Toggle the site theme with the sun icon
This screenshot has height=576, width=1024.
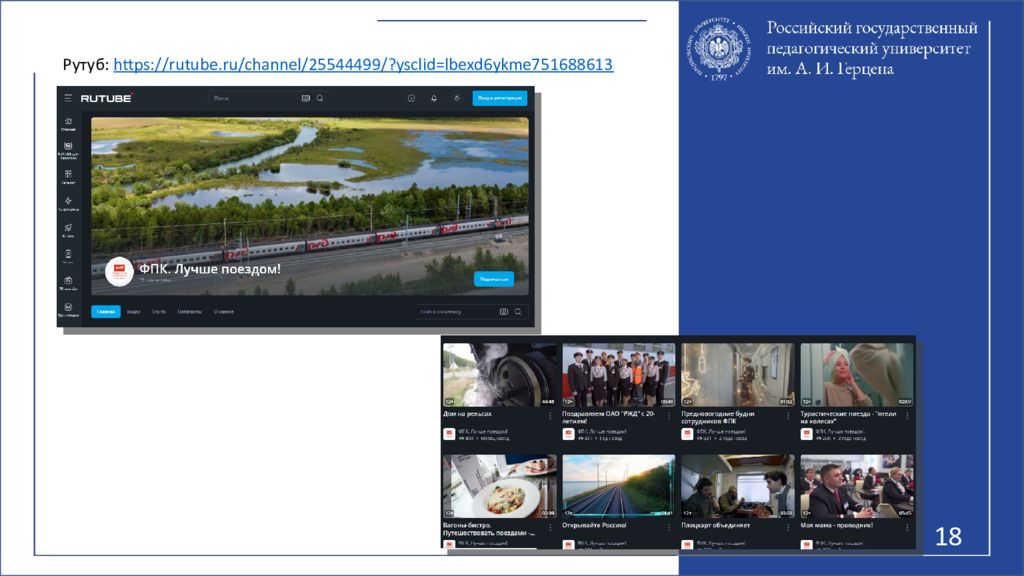click(456, 98)
